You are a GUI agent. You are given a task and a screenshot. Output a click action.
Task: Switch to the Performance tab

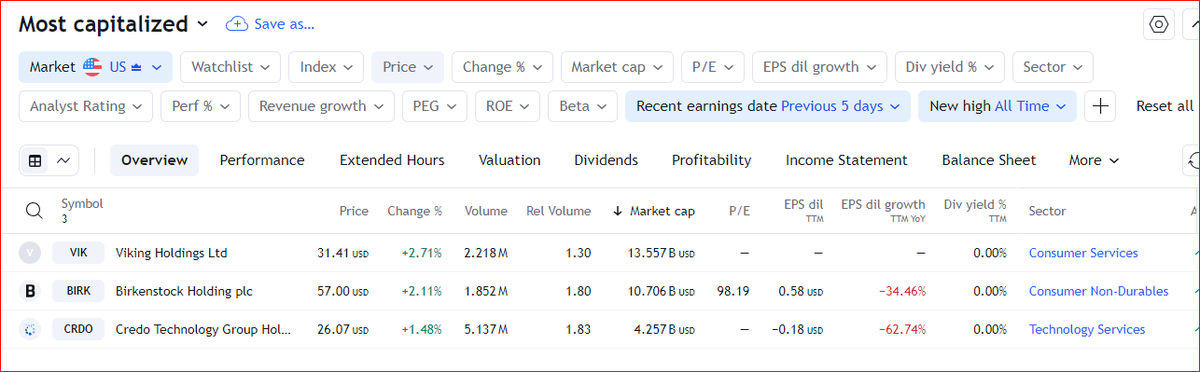pos(262,160)
